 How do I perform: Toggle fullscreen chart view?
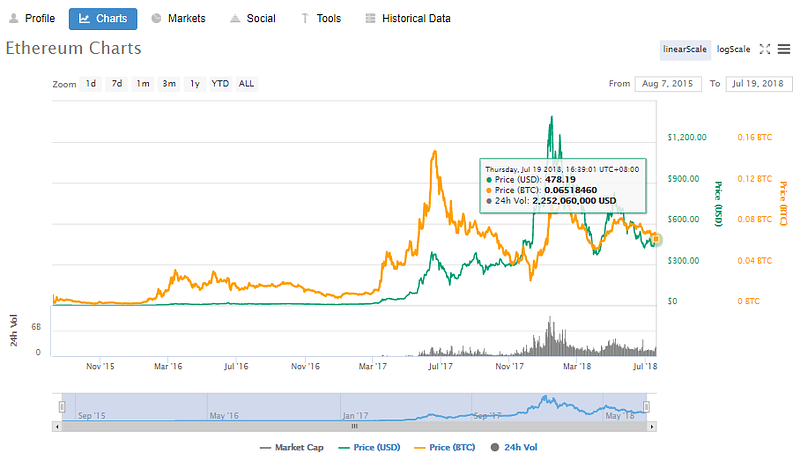click(x=764, y=49)
